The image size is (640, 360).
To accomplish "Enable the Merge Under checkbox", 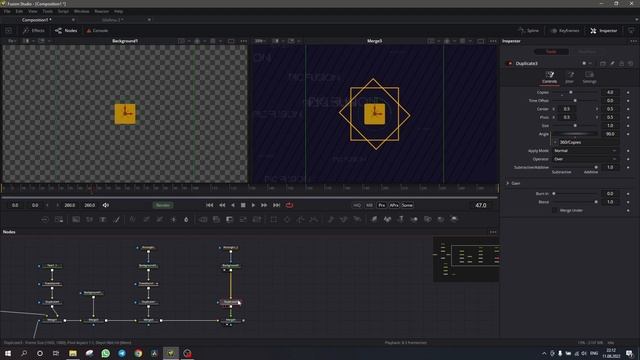I will [554, 211].
